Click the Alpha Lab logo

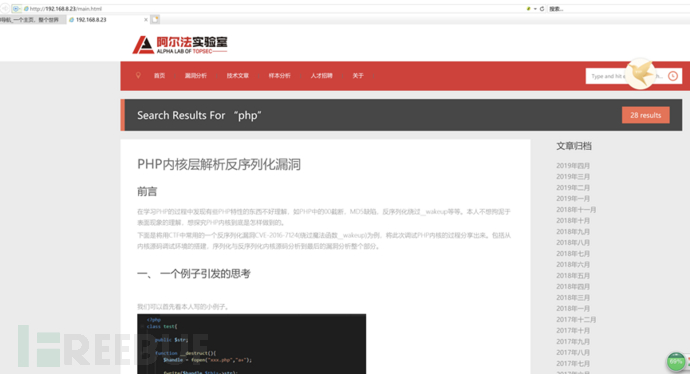pyautogui.click(x=180, y=45)
